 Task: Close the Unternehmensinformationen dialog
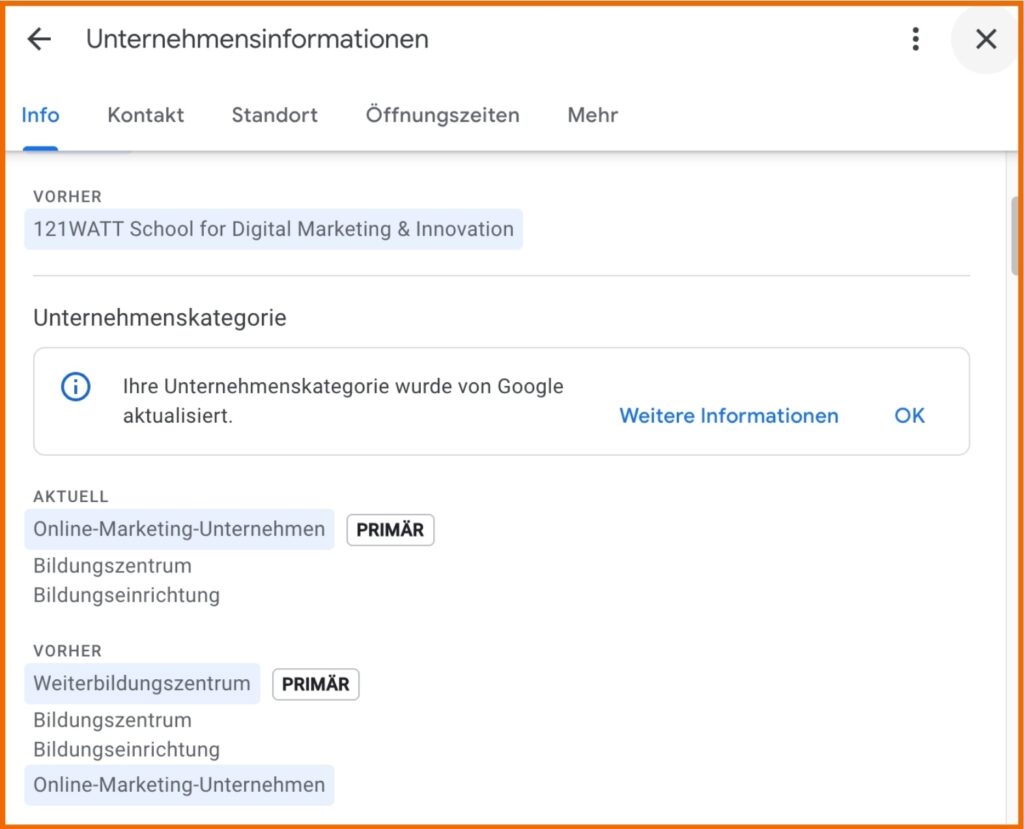(985, 39)
